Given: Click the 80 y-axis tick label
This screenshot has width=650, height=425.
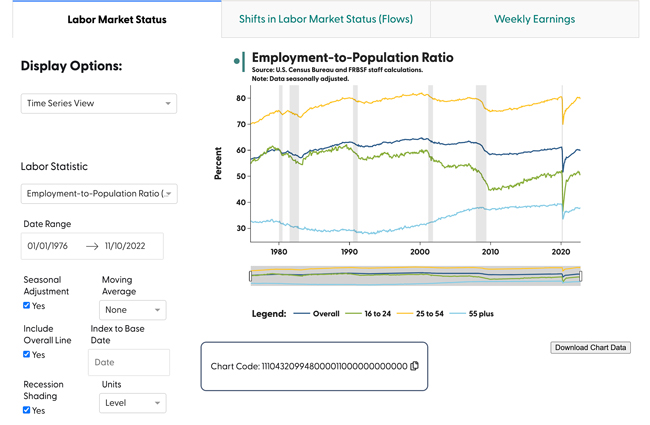Looking at the screenshot, I should coord(241,98).
